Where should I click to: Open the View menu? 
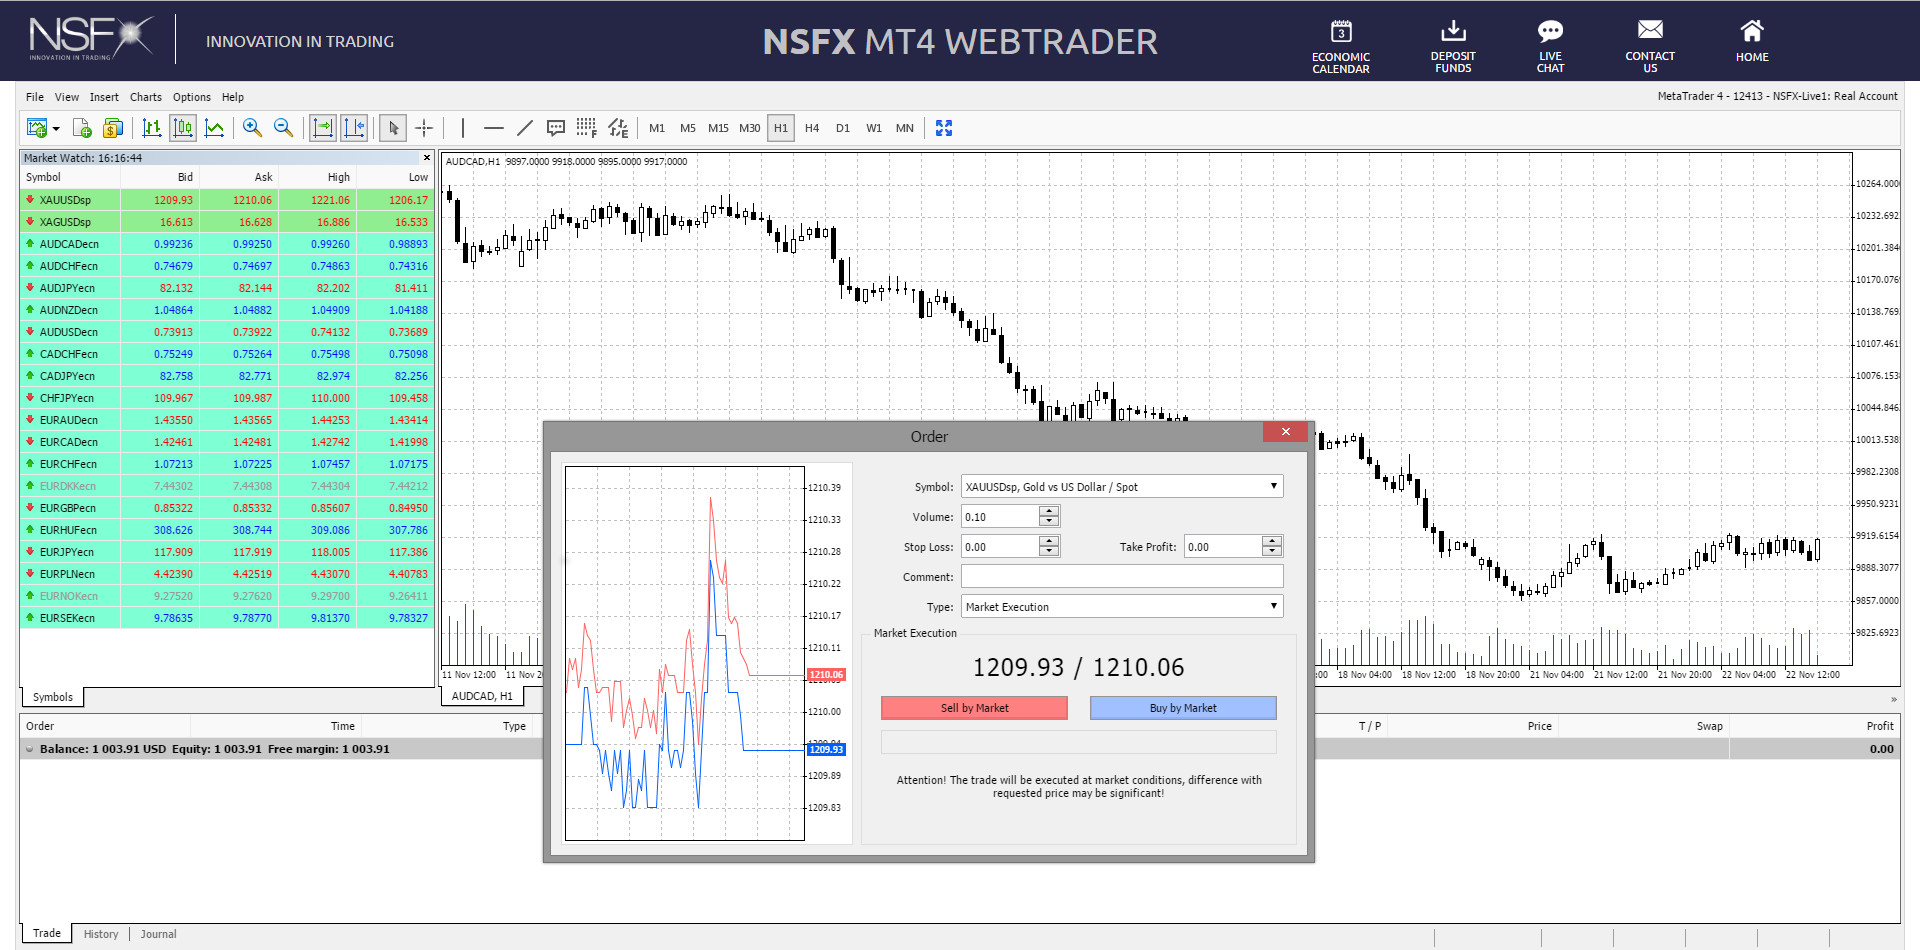[x=67, y=97]
